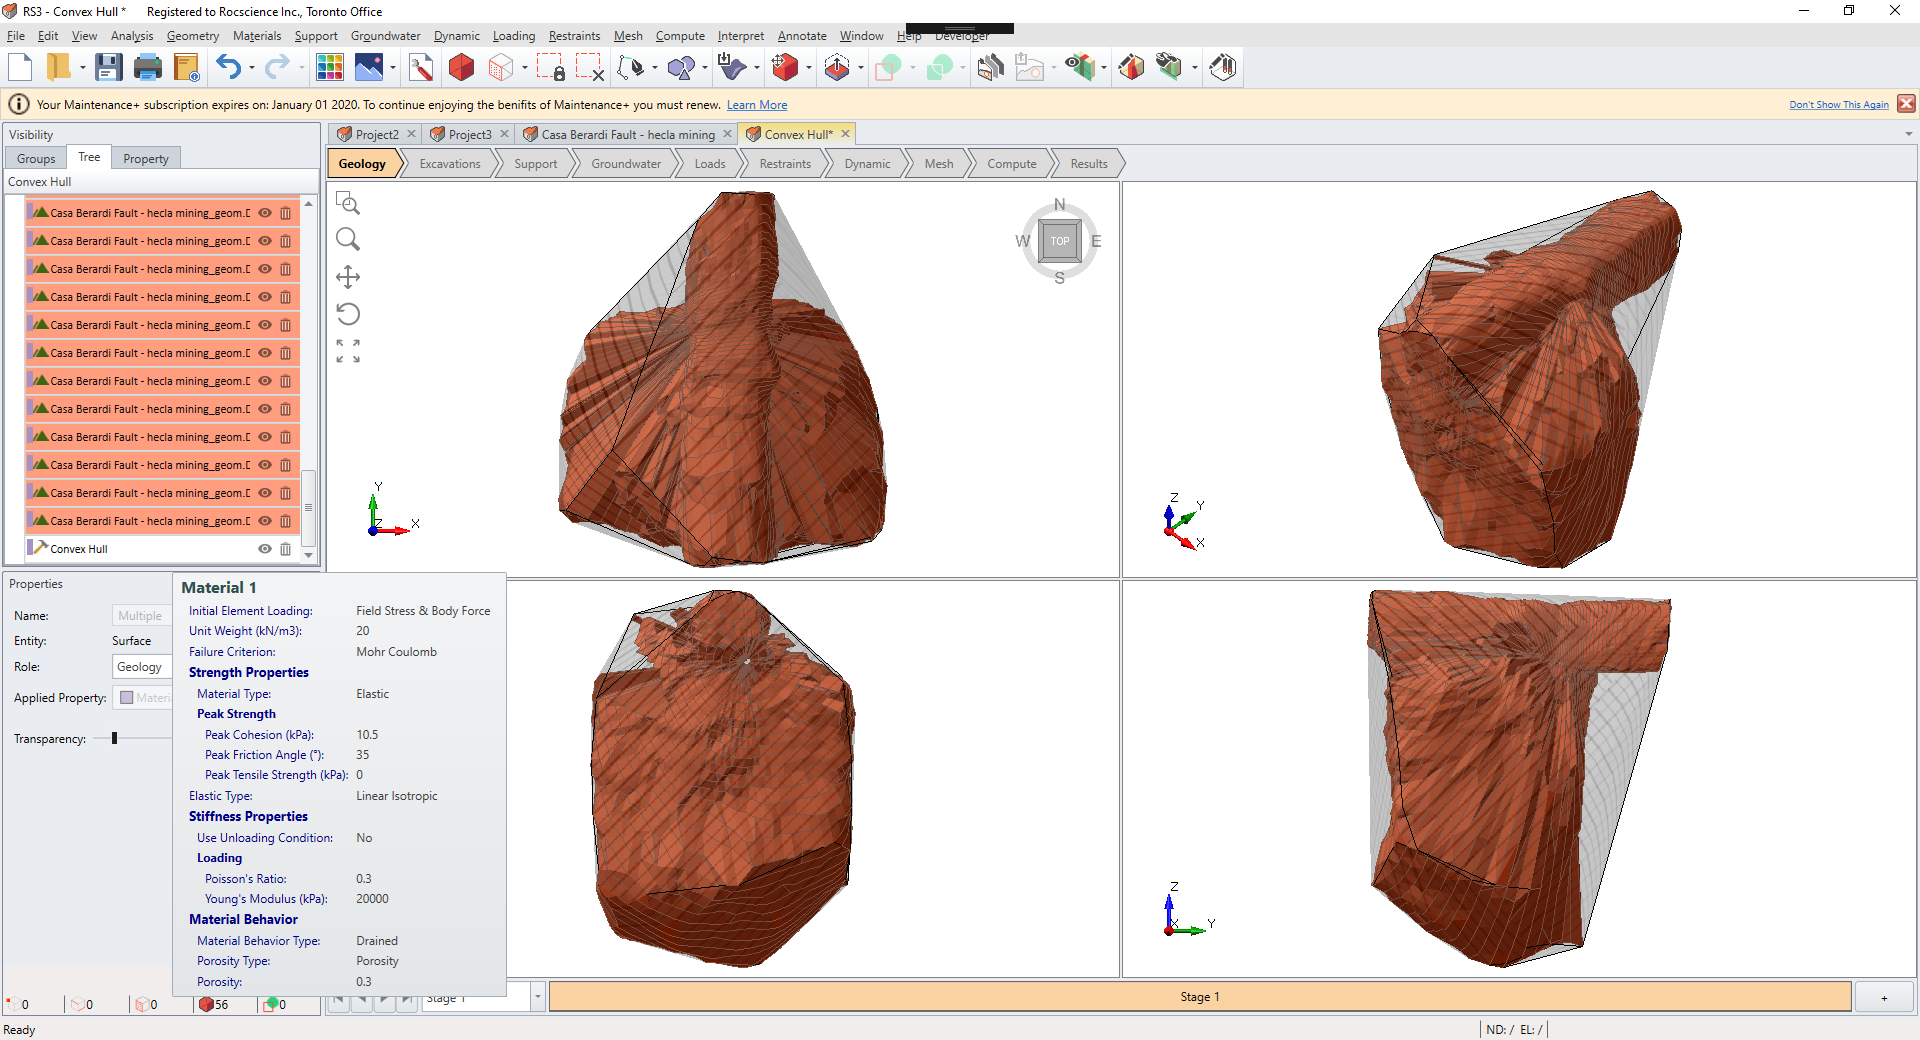Click the Learn More link in the subscription banner
This screenshot has height=1040, width=1920.
pyautogui.click(x=757, y=104)
